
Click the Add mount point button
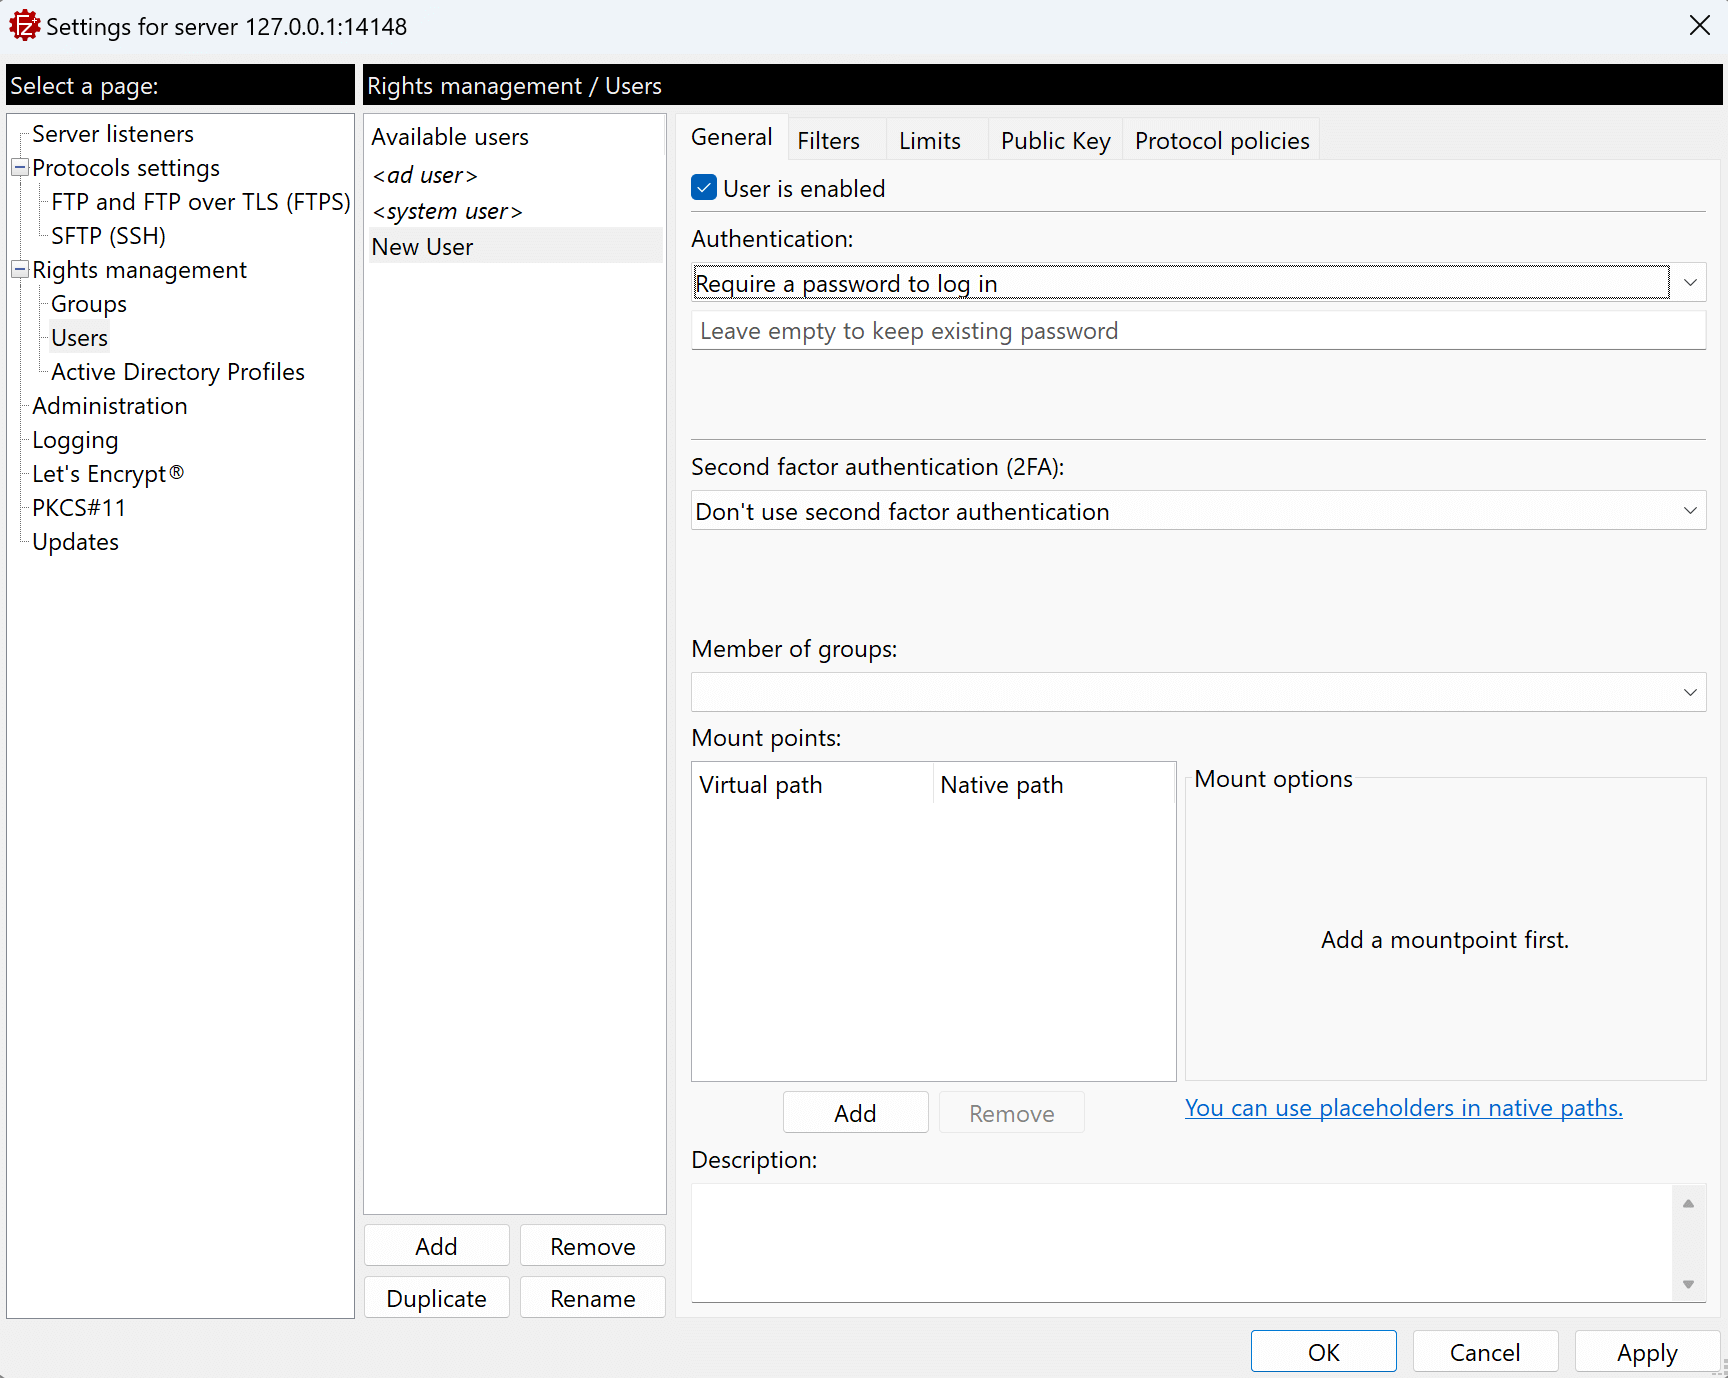tap(855, 1113)
